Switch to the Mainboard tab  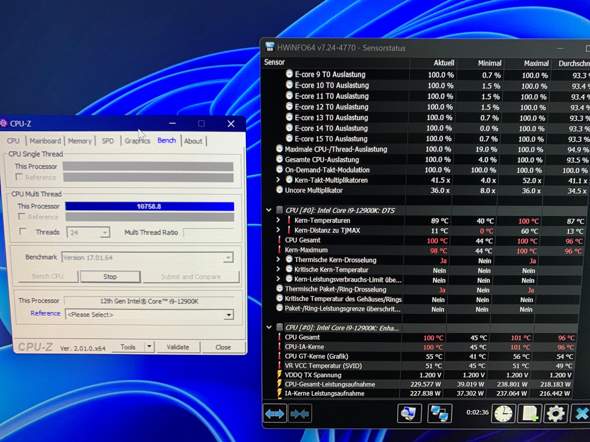[x=45, y=141]
